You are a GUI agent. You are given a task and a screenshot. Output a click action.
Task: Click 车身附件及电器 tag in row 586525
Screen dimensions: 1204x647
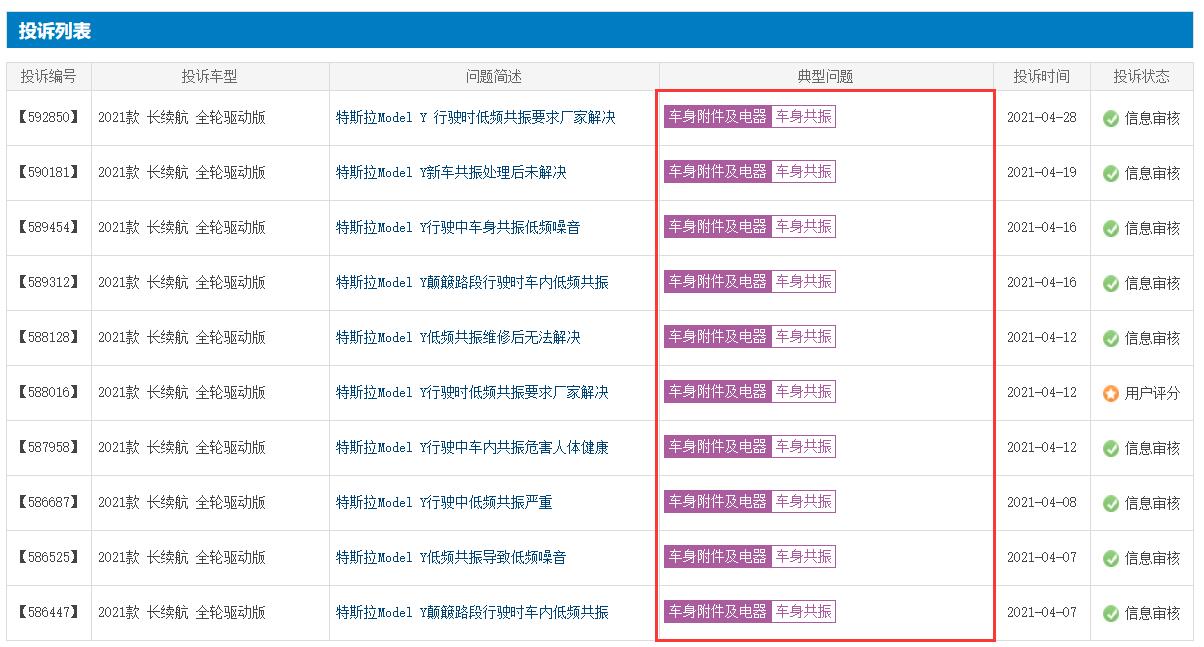pyautogui.click(x=717, y=557)
